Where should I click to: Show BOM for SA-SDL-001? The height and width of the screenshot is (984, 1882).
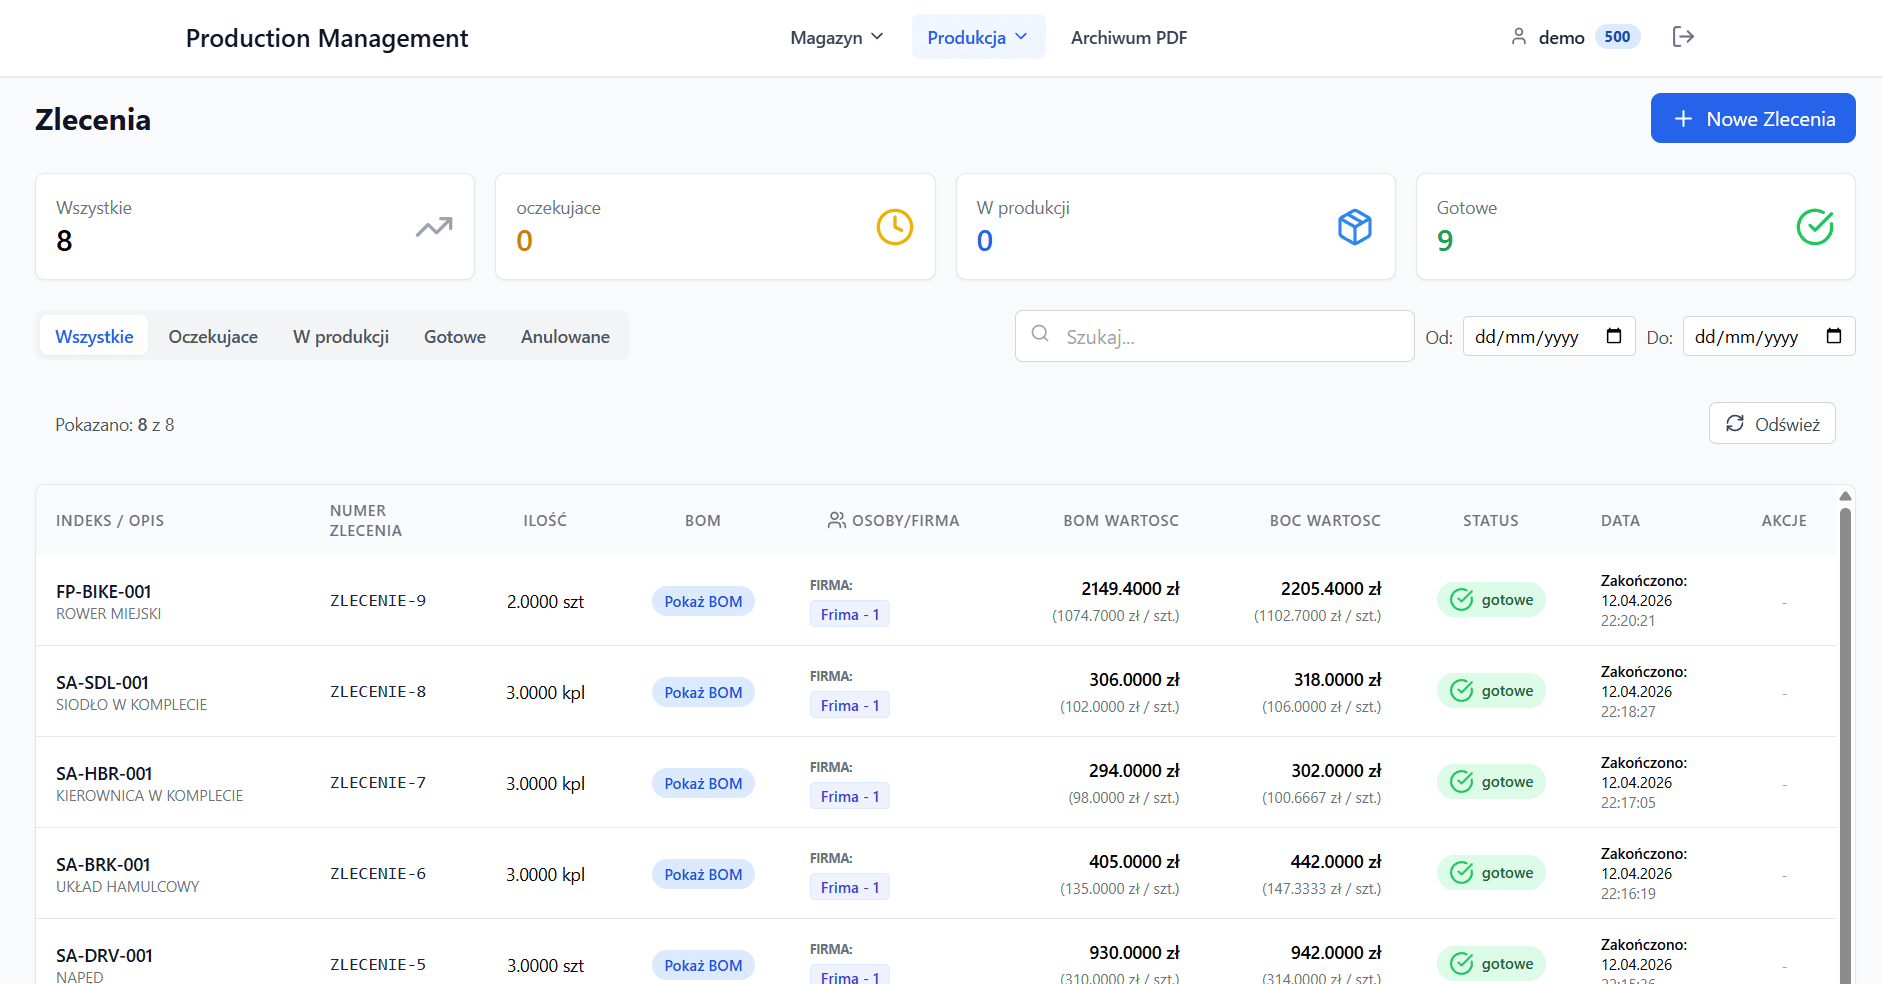pos(703,692)
